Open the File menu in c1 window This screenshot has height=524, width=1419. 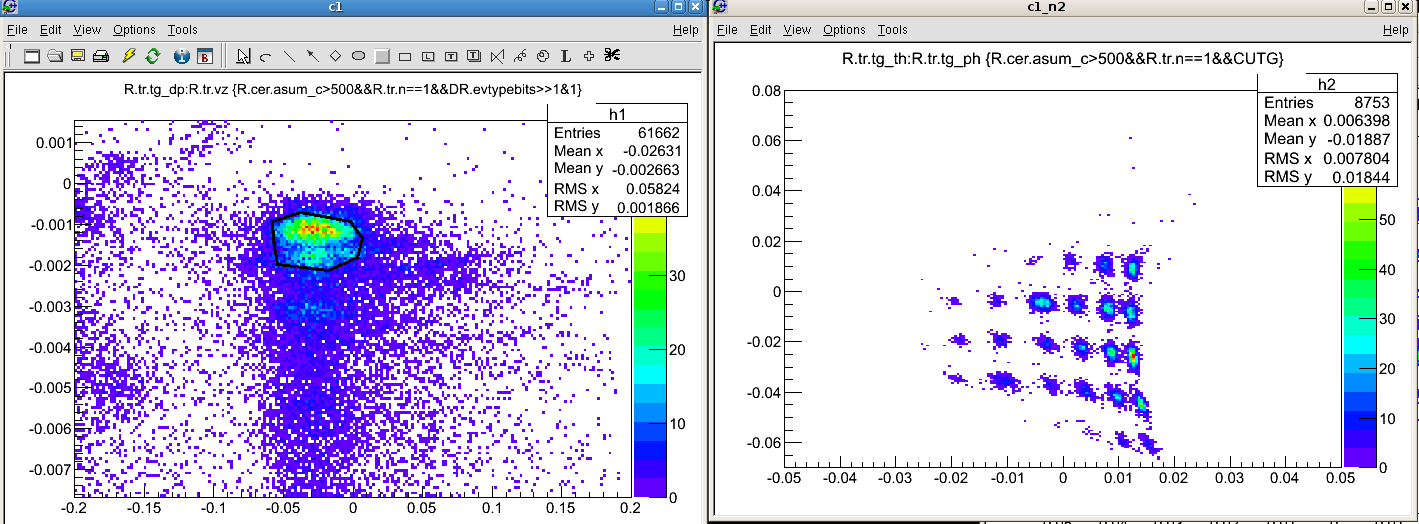(x=18, y=30)
